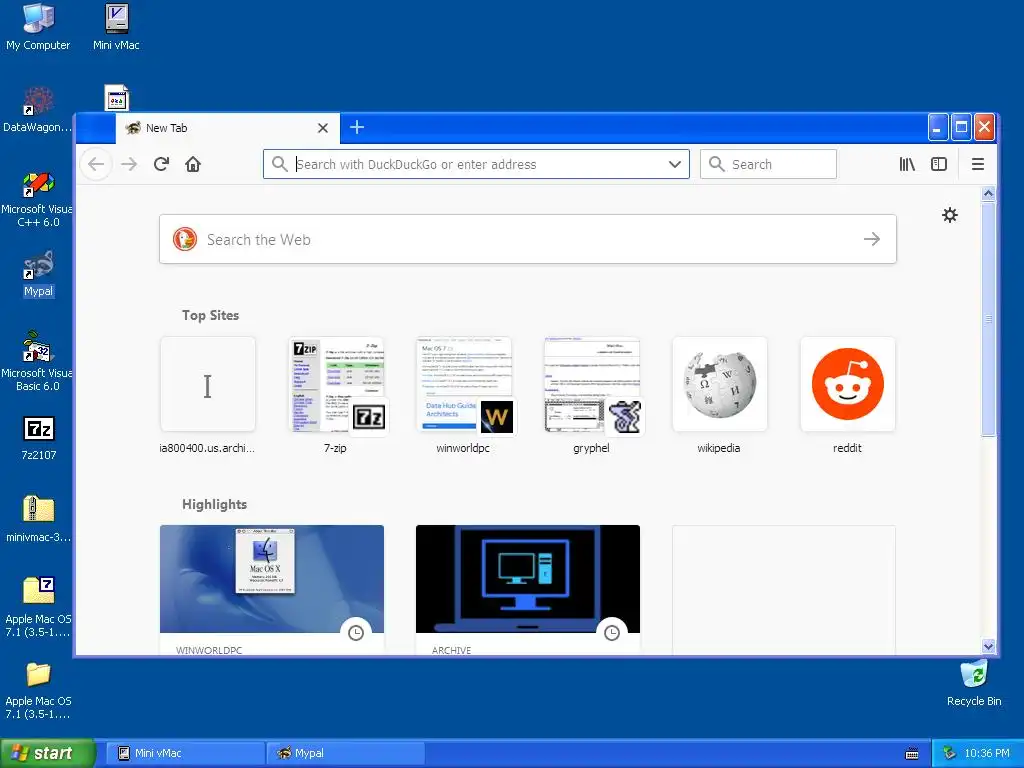Click the Top Sites section heading

[x=210, y=315]
